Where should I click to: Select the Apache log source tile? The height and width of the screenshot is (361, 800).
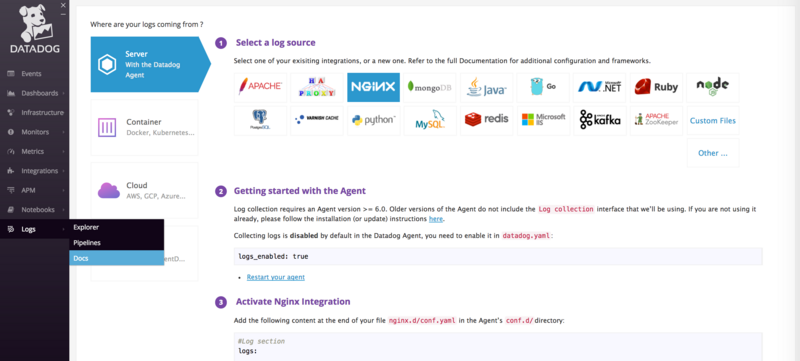[x=260, y=87]
